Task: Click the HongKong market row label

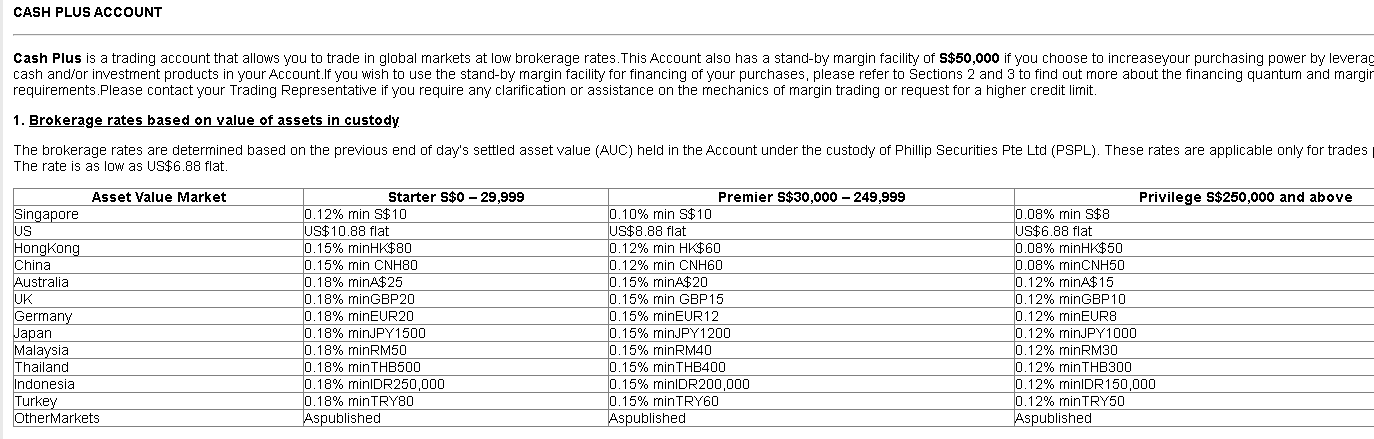Action: coord(47,248)
